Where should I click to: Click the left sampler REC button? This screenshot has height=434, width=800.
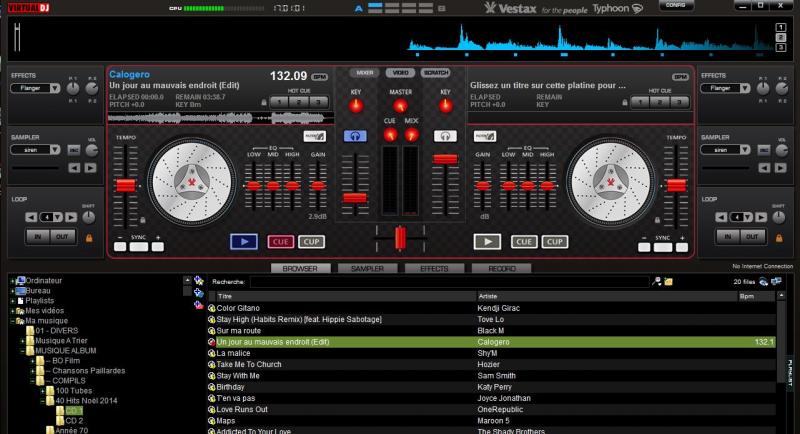74,150
